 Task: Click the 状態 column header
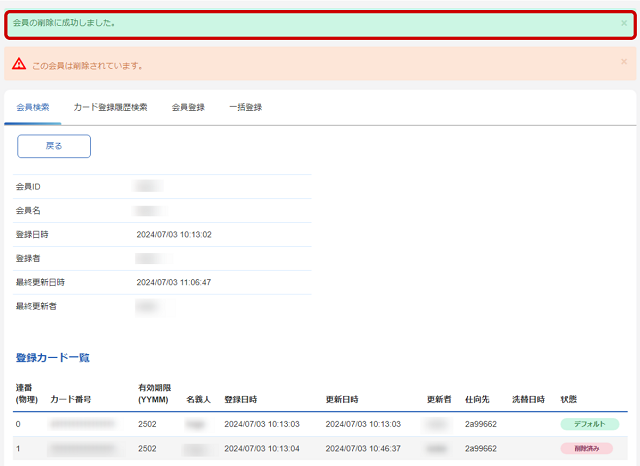pyautogui.click(x=568, y=399)
